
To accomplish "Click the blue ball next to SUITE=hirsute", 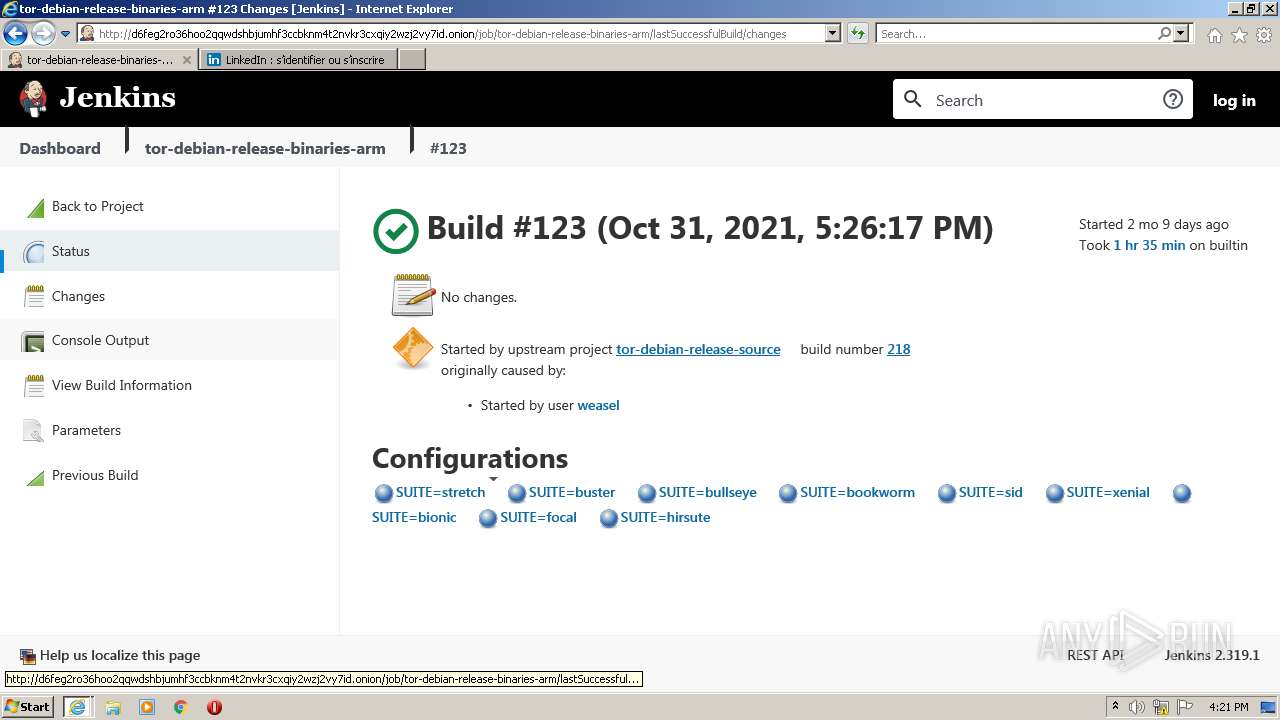I will pos(608,518).
